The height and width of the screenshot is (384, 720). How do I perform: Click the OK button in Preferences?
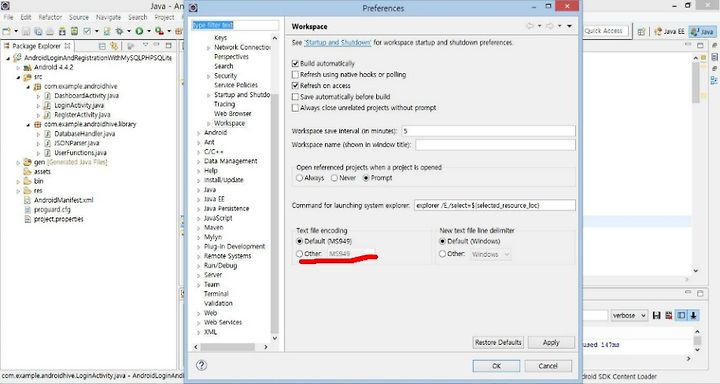pyautogui.click(x=496, y=366)
